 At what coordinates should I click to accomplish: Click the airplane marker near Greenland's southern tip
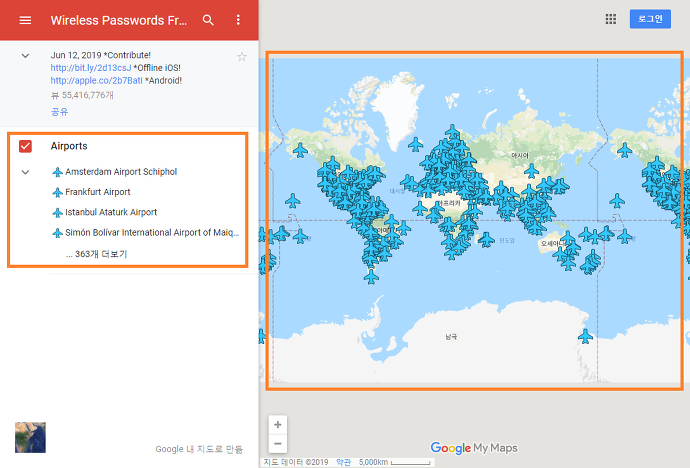pos(415,144)
